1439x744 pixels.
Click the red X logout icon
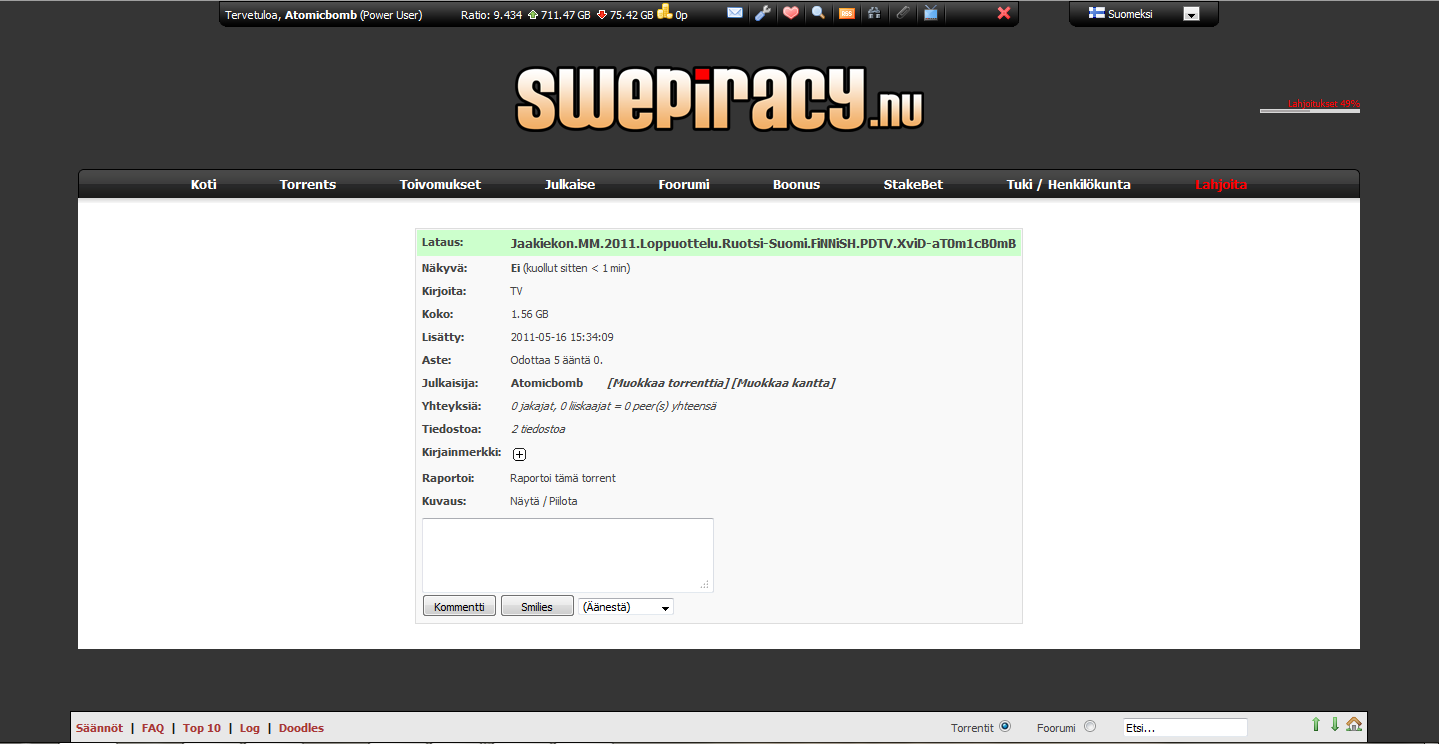(1004, 14)
